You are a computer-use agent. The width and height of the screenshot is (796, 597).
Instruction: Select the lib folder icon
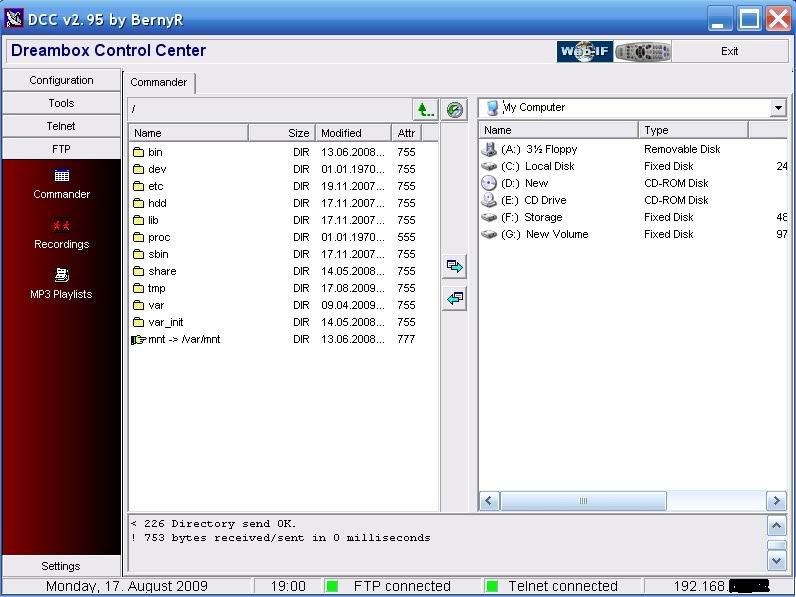(139, 220)
